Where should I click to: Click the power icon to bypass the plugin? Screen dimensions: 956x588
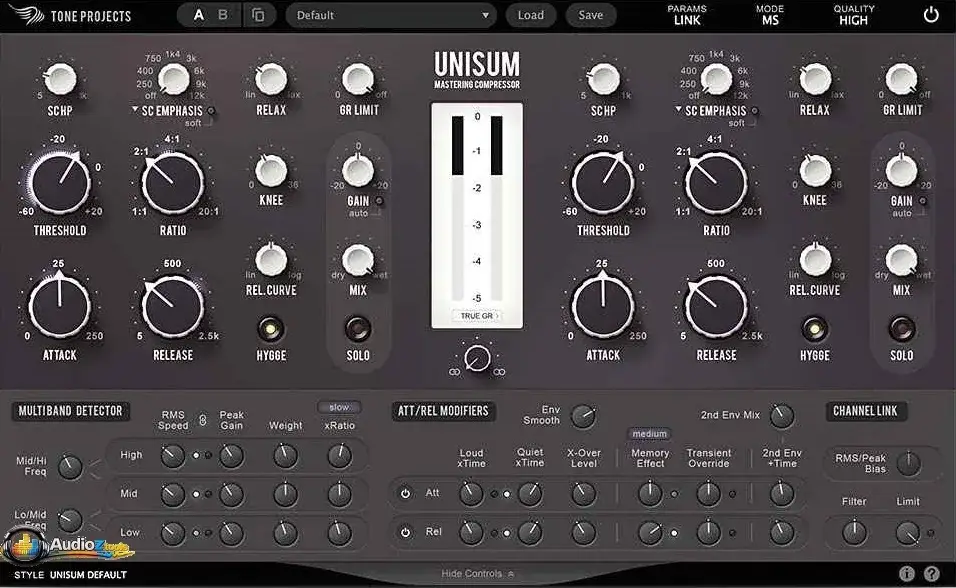click(929, 14)
